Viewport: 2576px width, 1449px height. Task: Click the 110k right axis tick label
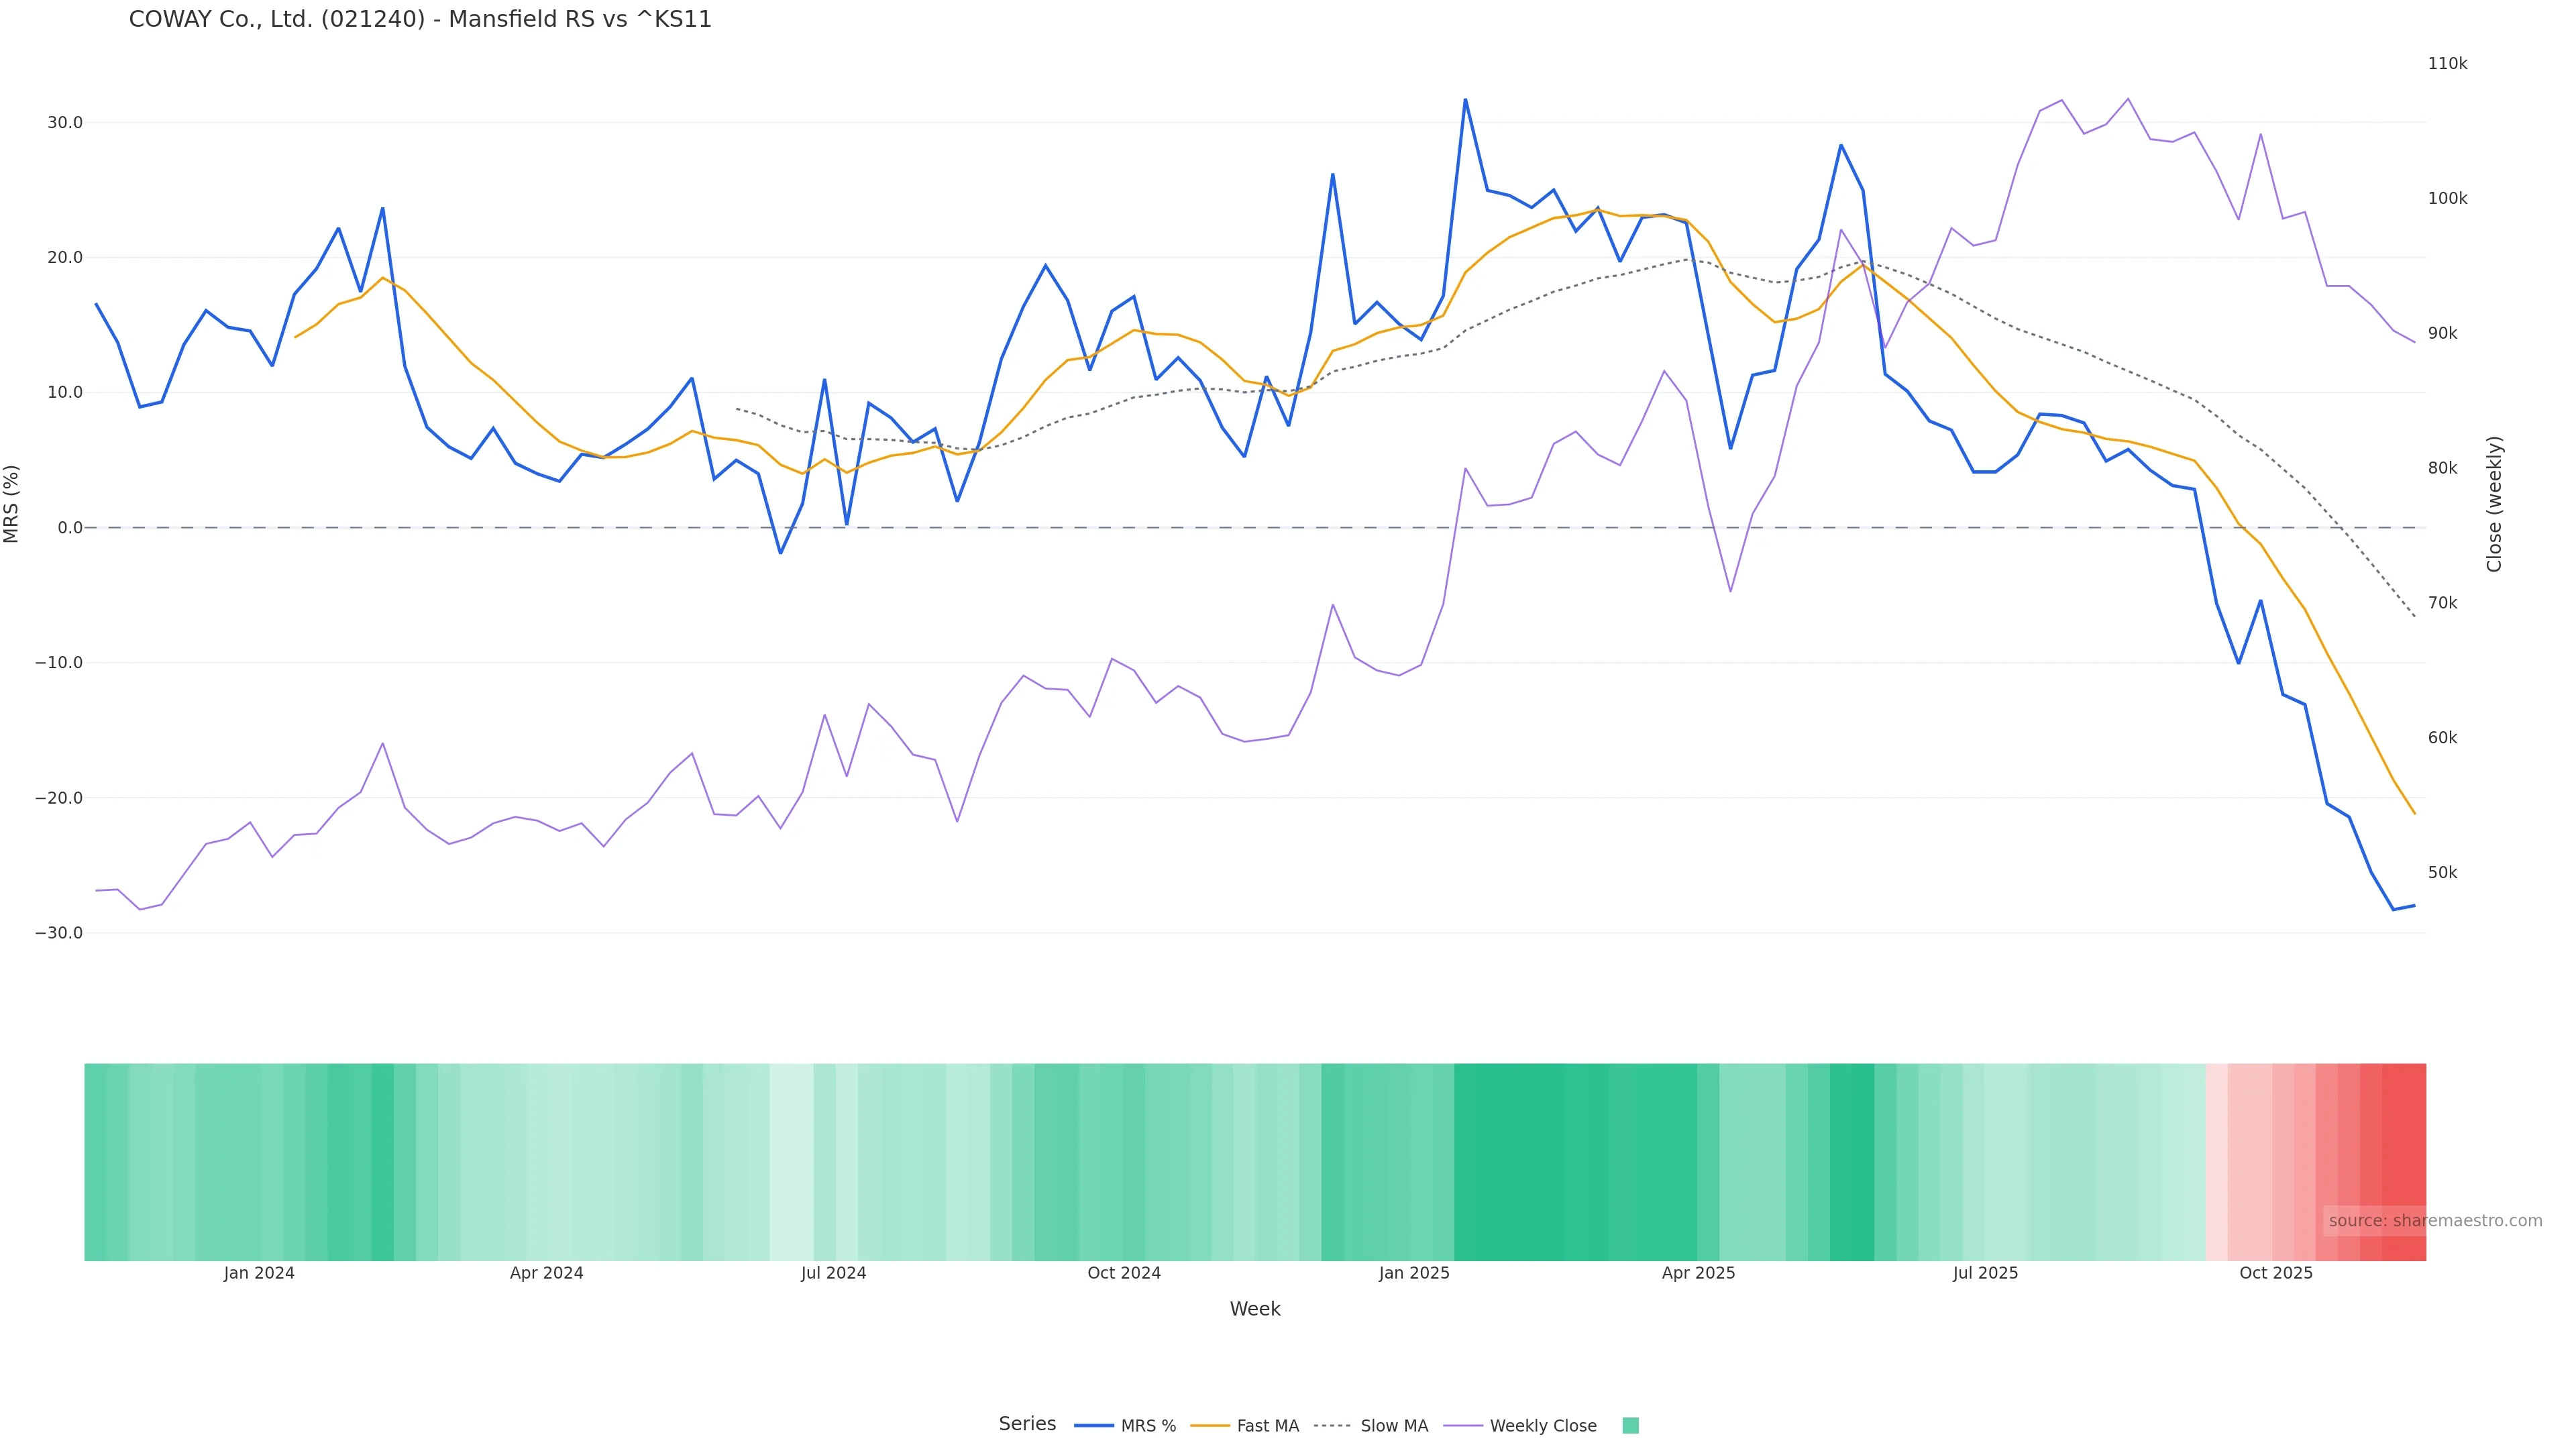pyautogui.click(x=2447, y=64)
